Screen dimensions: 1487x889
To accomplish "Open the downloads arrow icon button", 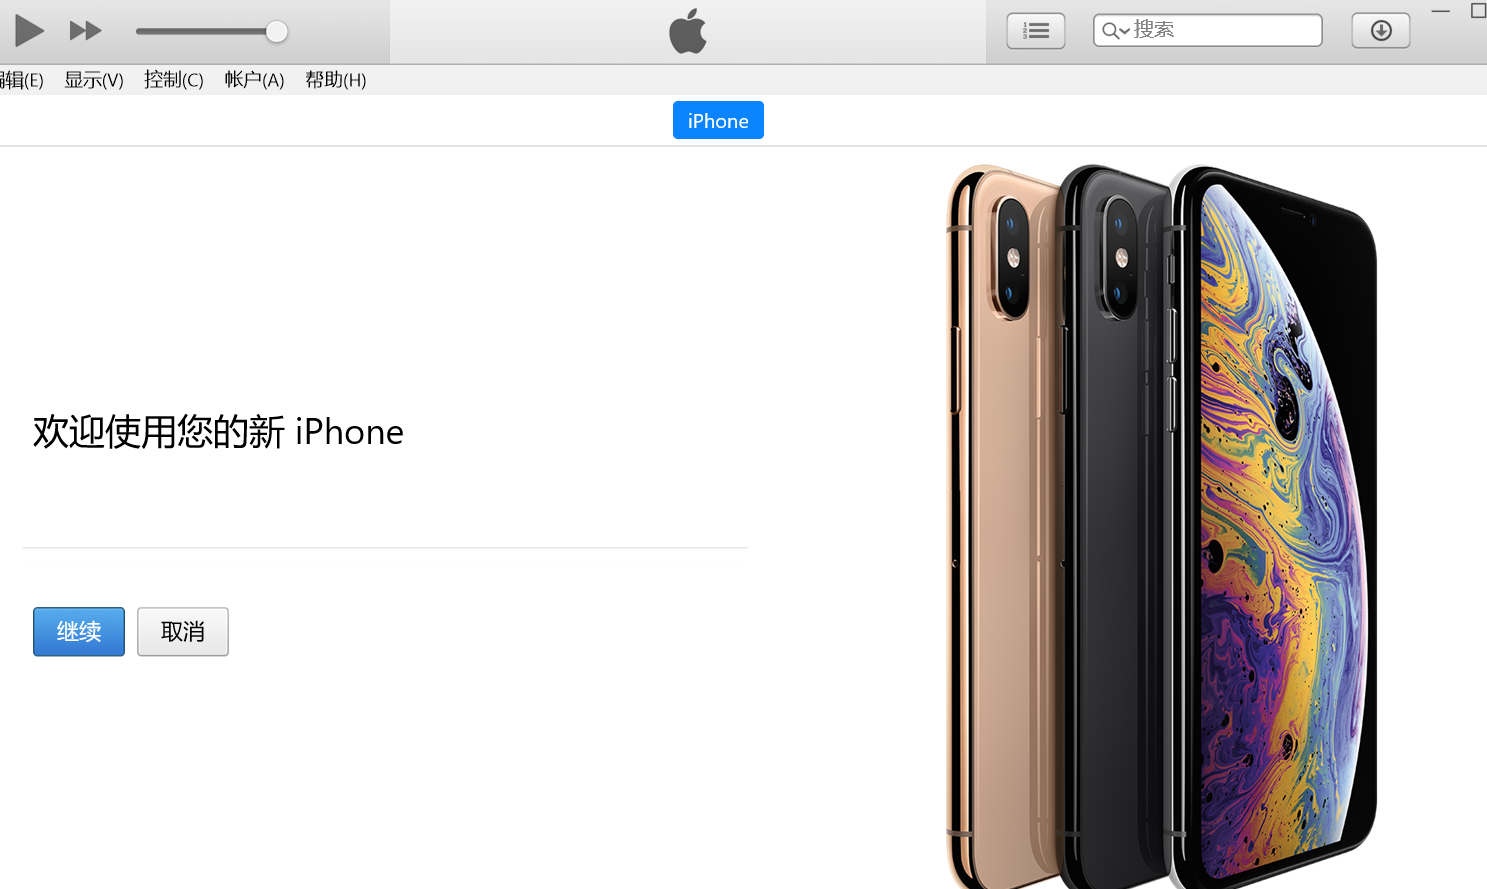I will (1381, 31).
